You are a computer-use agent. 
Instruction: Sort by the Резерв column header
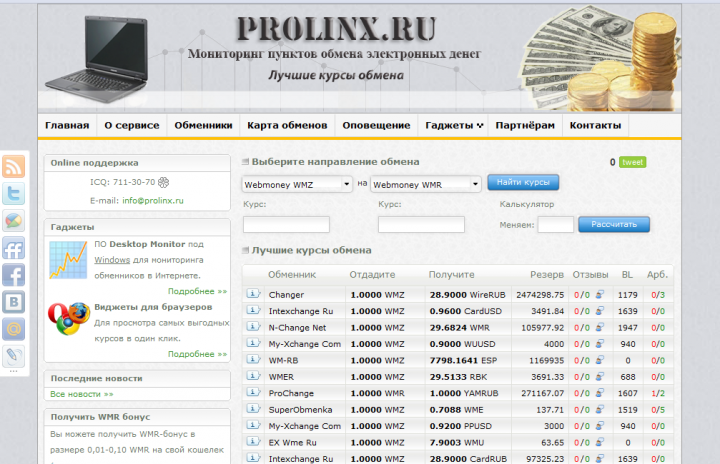pyautogui.click(x=547, y=275)
